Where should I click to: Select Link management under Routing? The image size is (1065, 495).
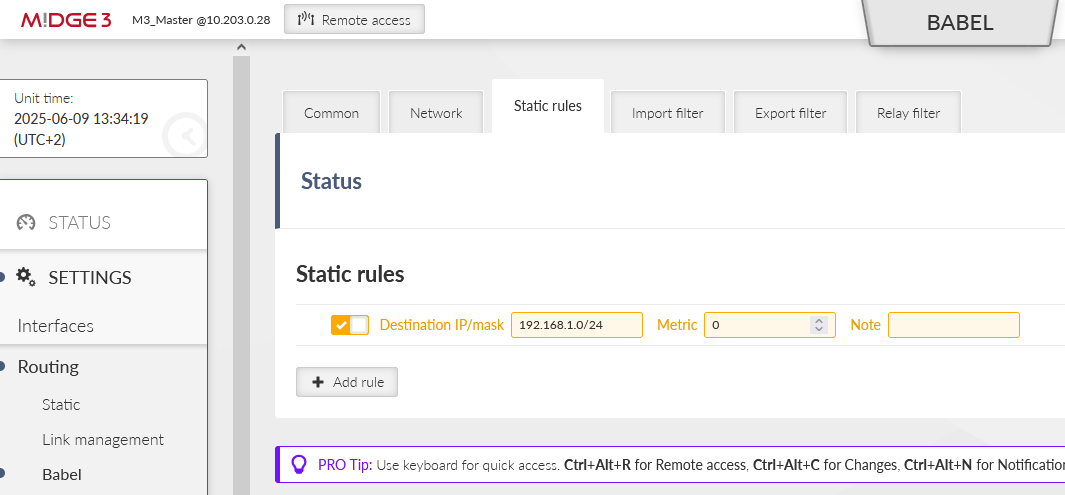[x=103, y=439]
